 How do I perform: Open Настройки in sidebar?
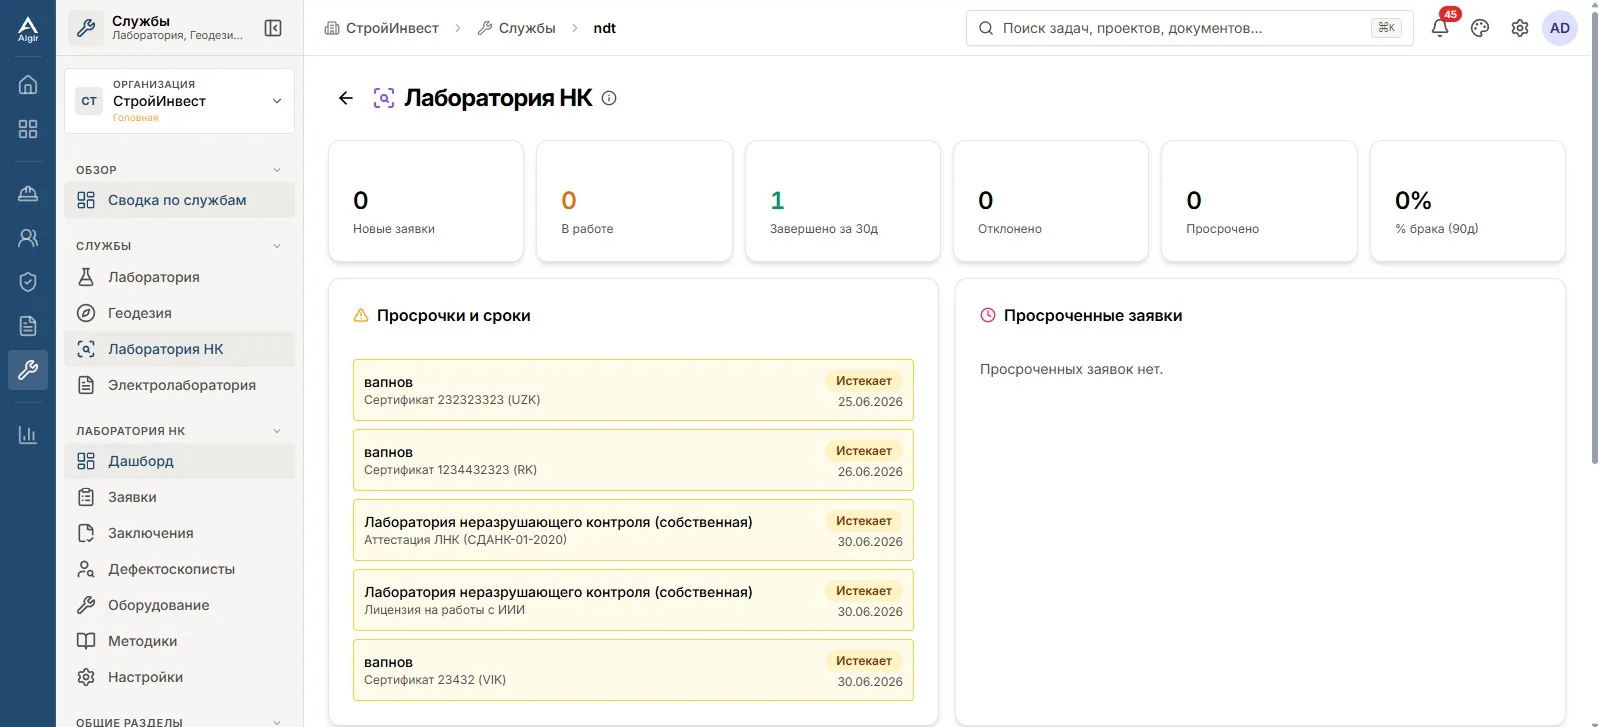(180, 677)
